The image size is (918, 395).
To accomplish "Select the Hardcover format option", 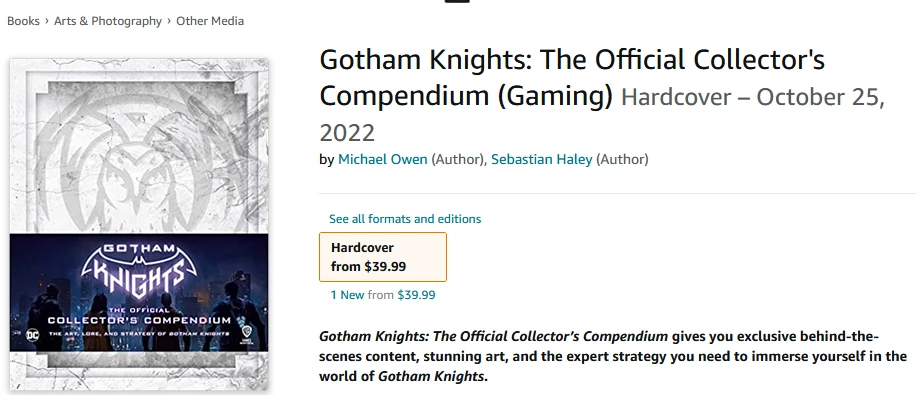I will 383,257.
